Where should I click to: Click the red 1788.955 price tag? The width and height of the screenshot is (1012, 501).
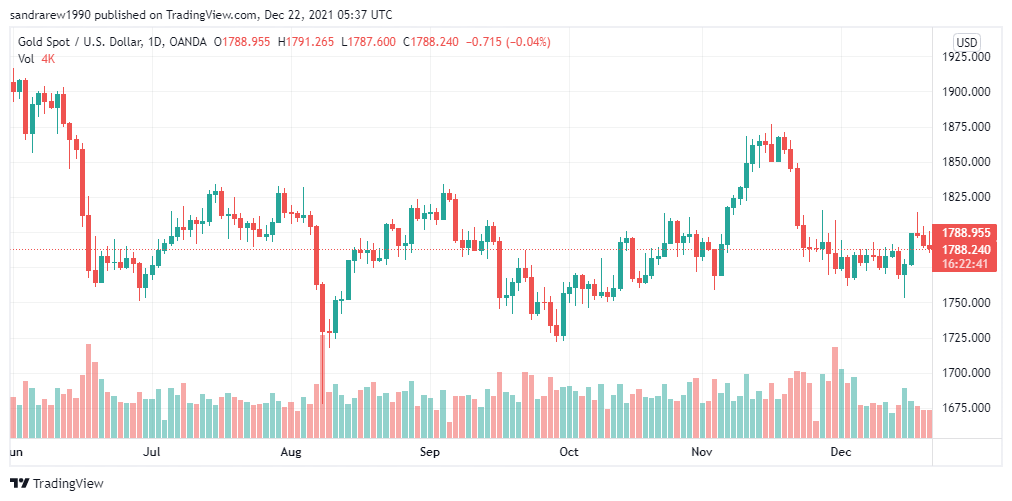966,232
